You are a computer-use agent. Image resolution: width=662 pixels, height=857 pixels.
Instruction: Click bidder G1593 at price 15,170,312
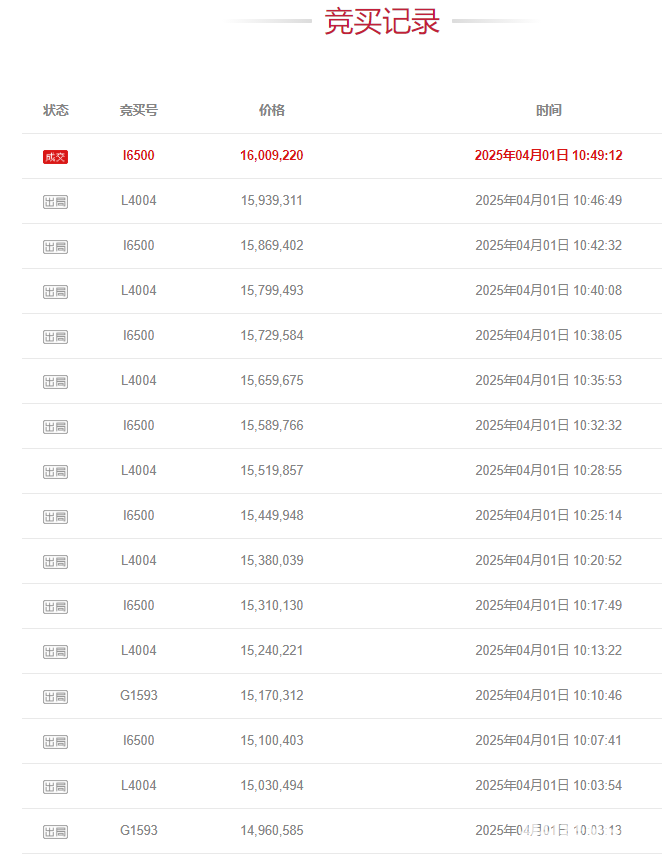click(139, 695)
